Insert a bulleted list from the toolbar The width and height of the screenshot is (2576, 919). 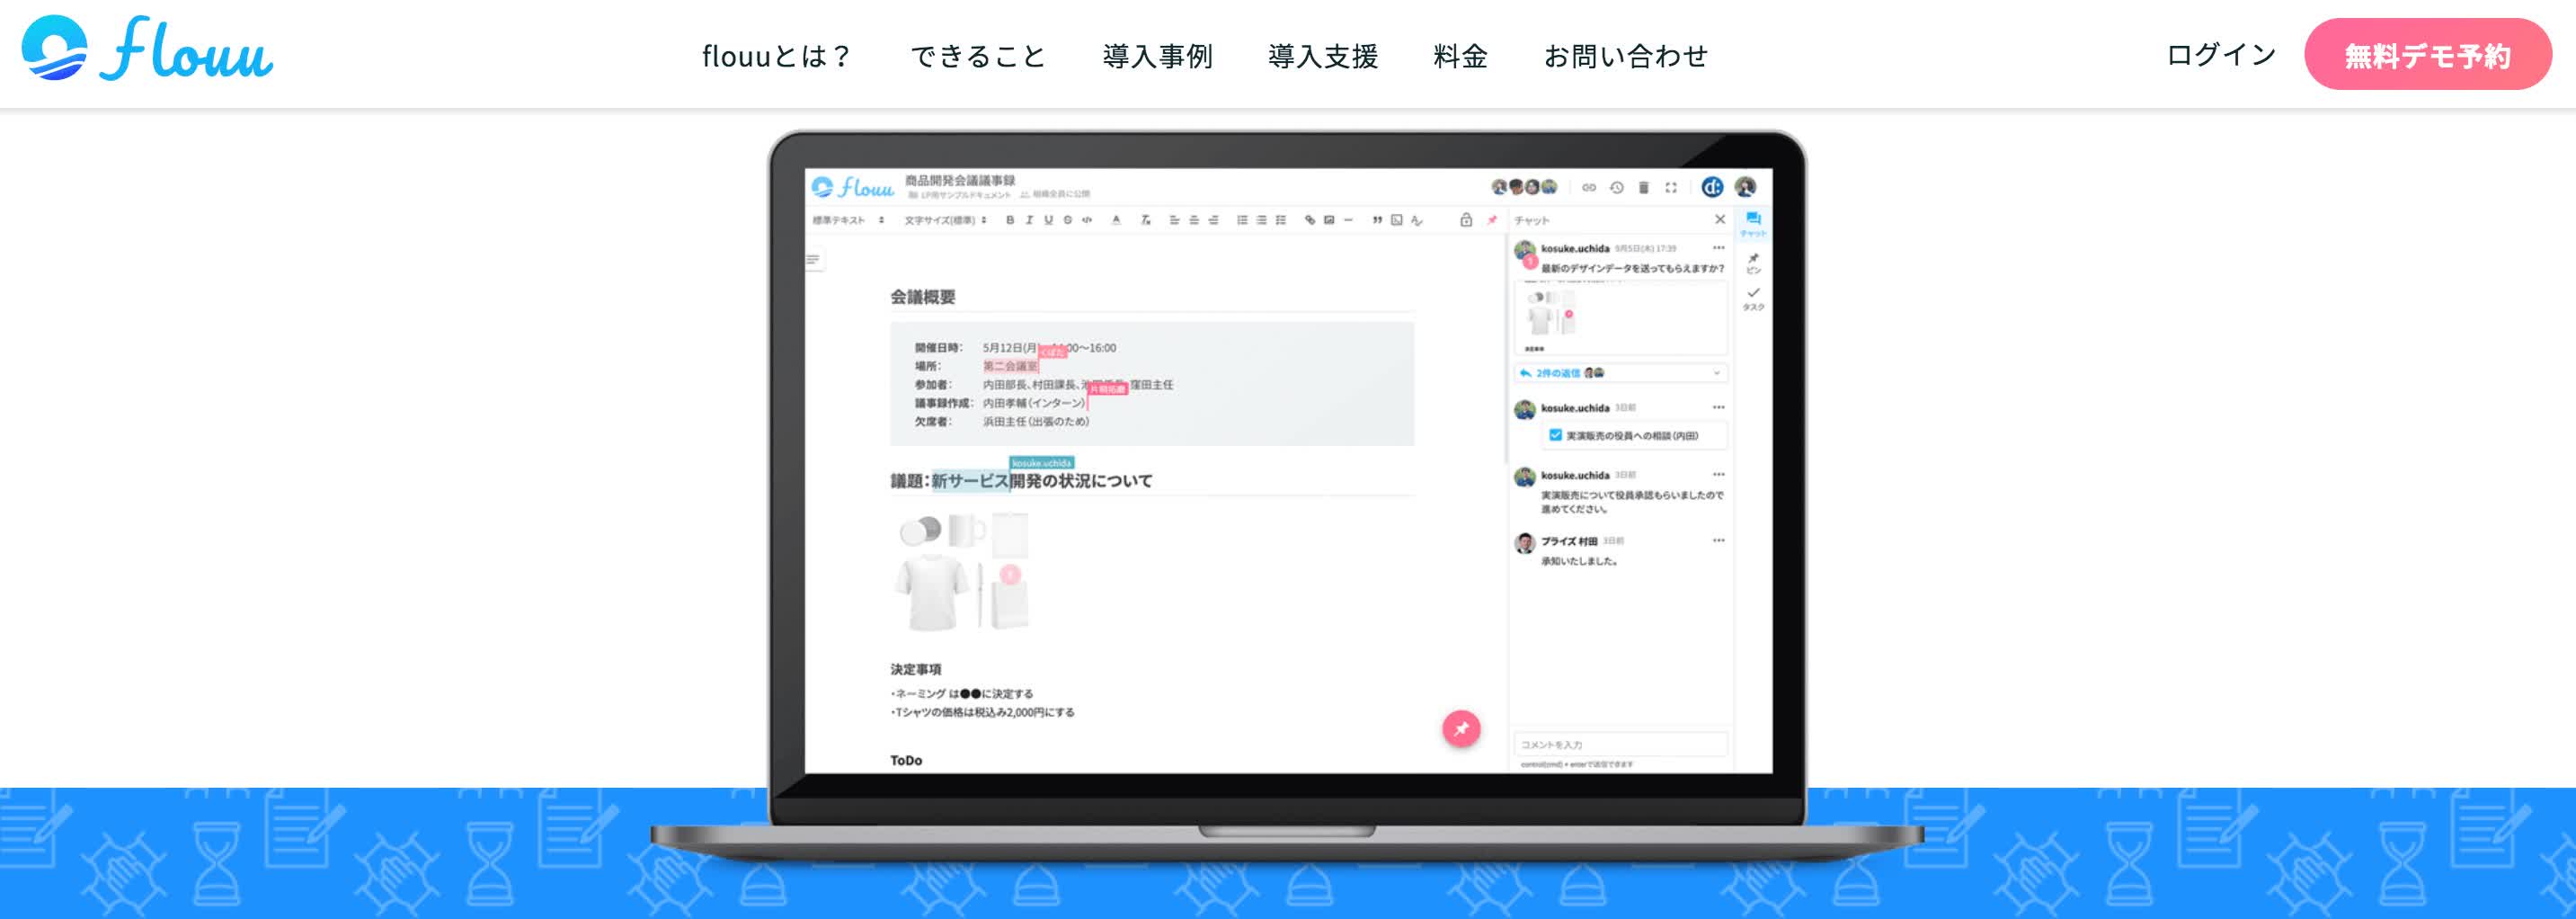(1261, 220)
